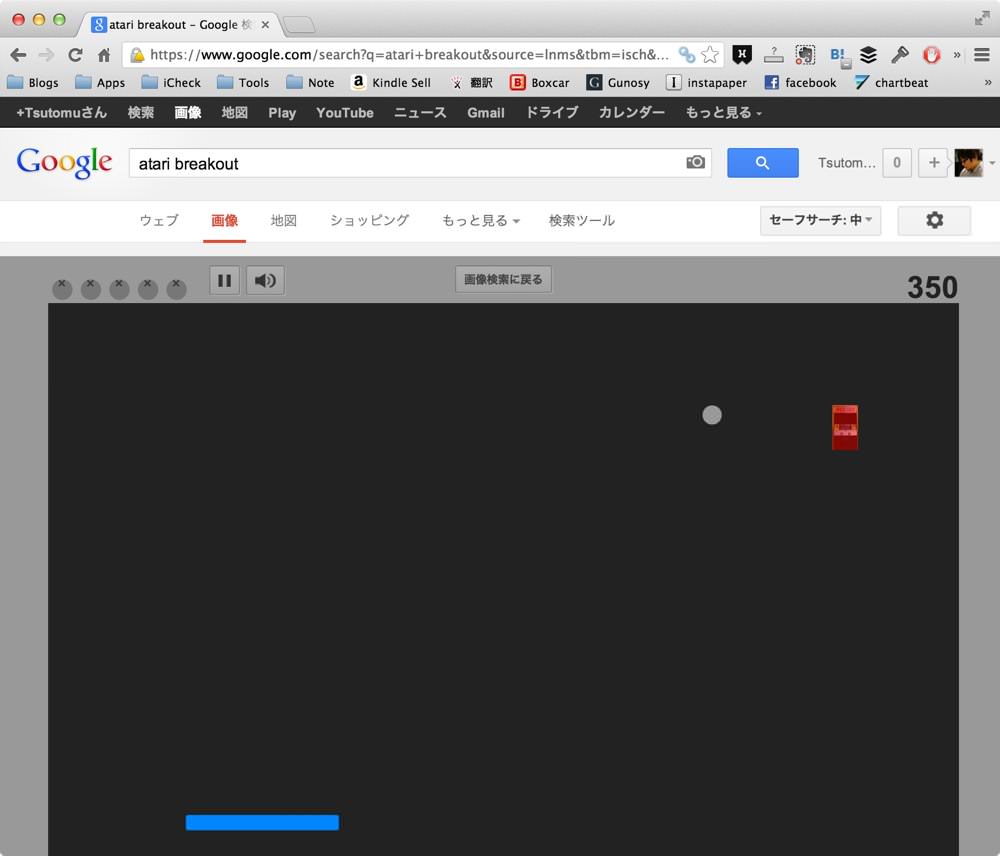This screenshot has height=856, width=1000.
Task: Open the Note bookmark folder
Action: pyautogui.click(x=311, y=82)
